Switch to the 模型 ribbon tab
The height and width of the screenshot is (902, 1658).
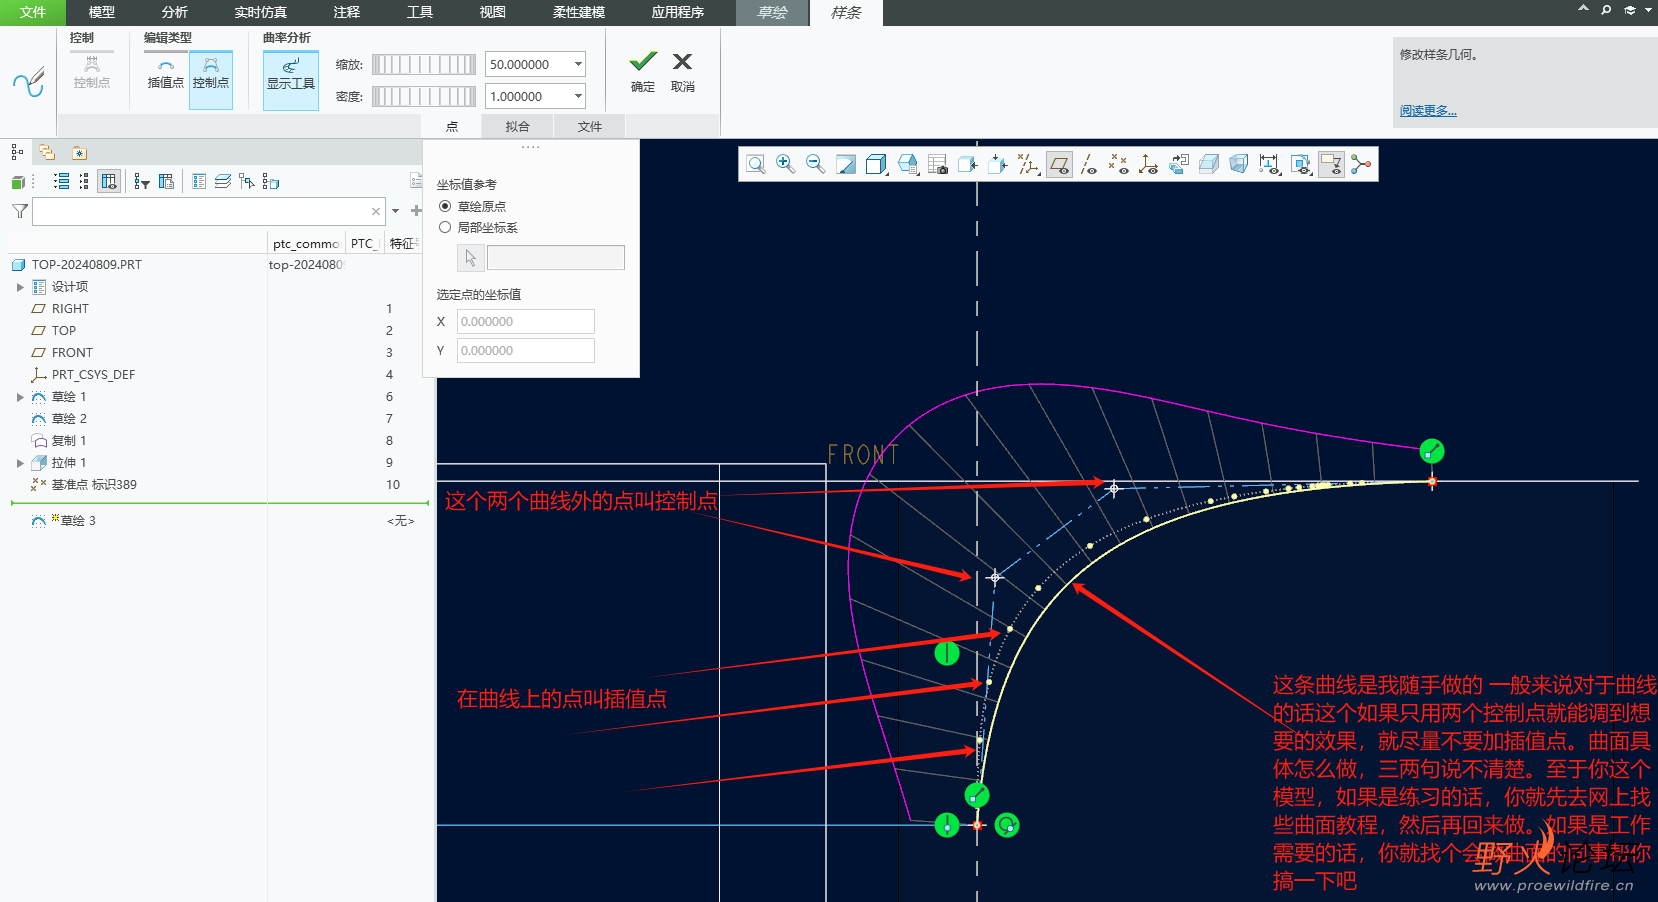point(102,12)
